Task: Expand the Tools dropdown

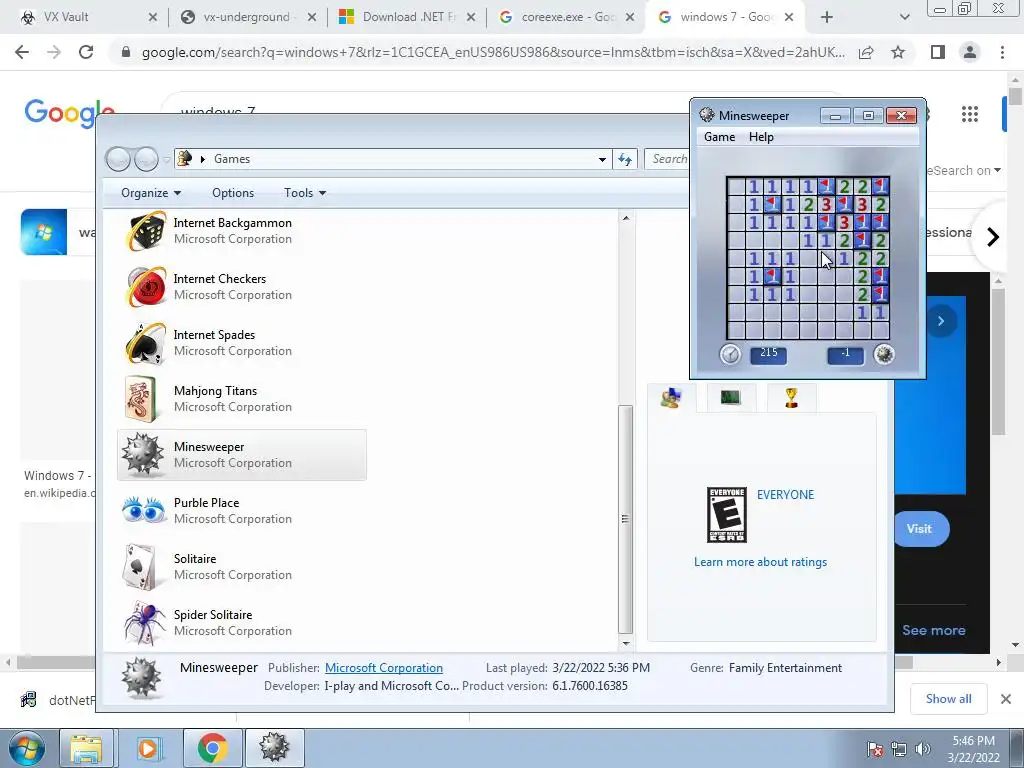Action: click(305, 193)
